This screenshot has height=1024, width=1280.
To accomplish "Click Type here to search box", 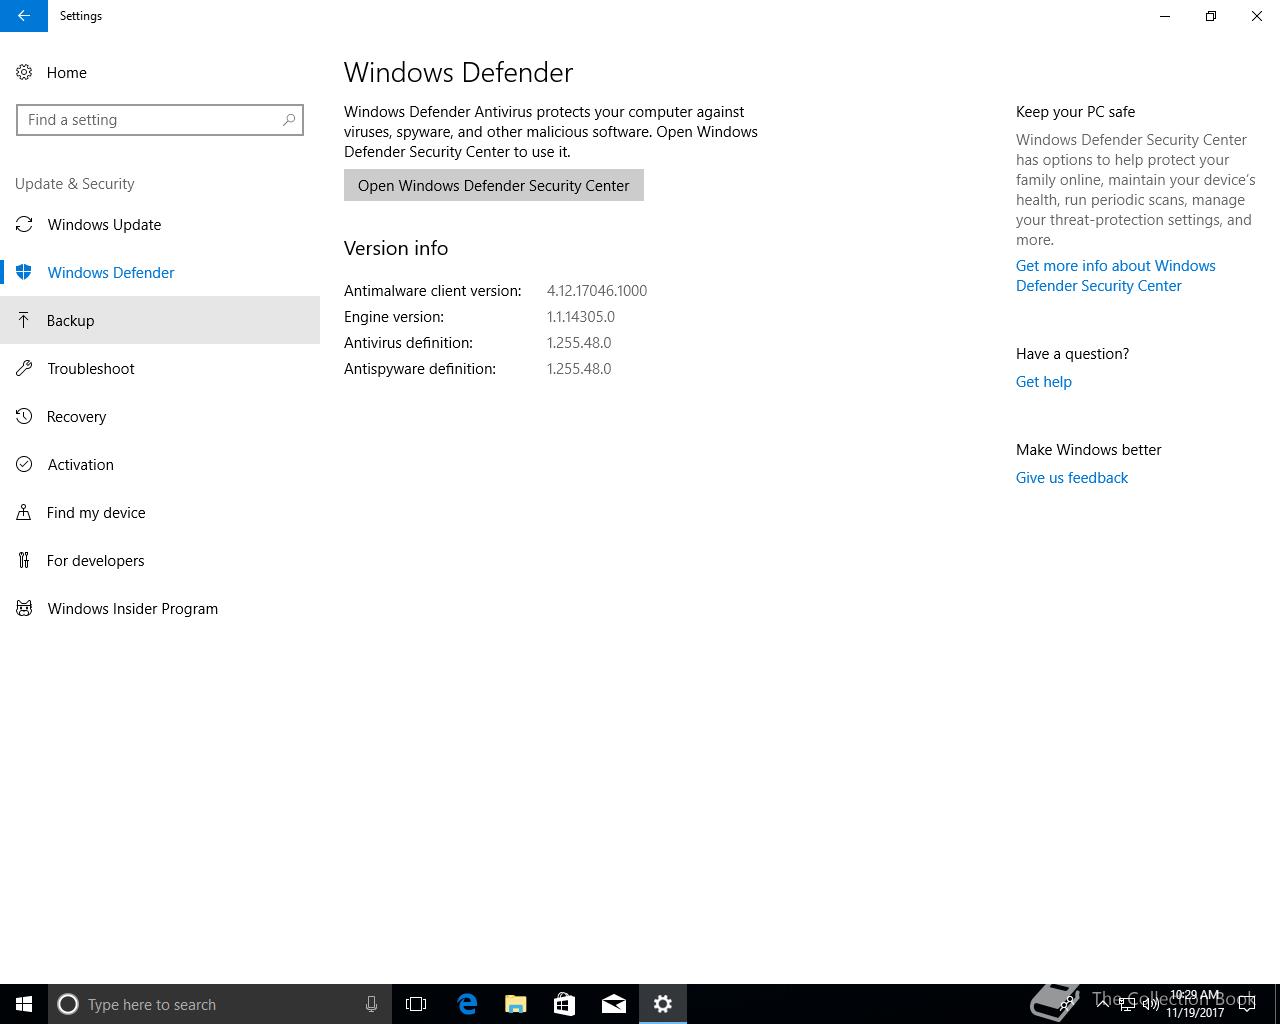I will pos(220,1004).
